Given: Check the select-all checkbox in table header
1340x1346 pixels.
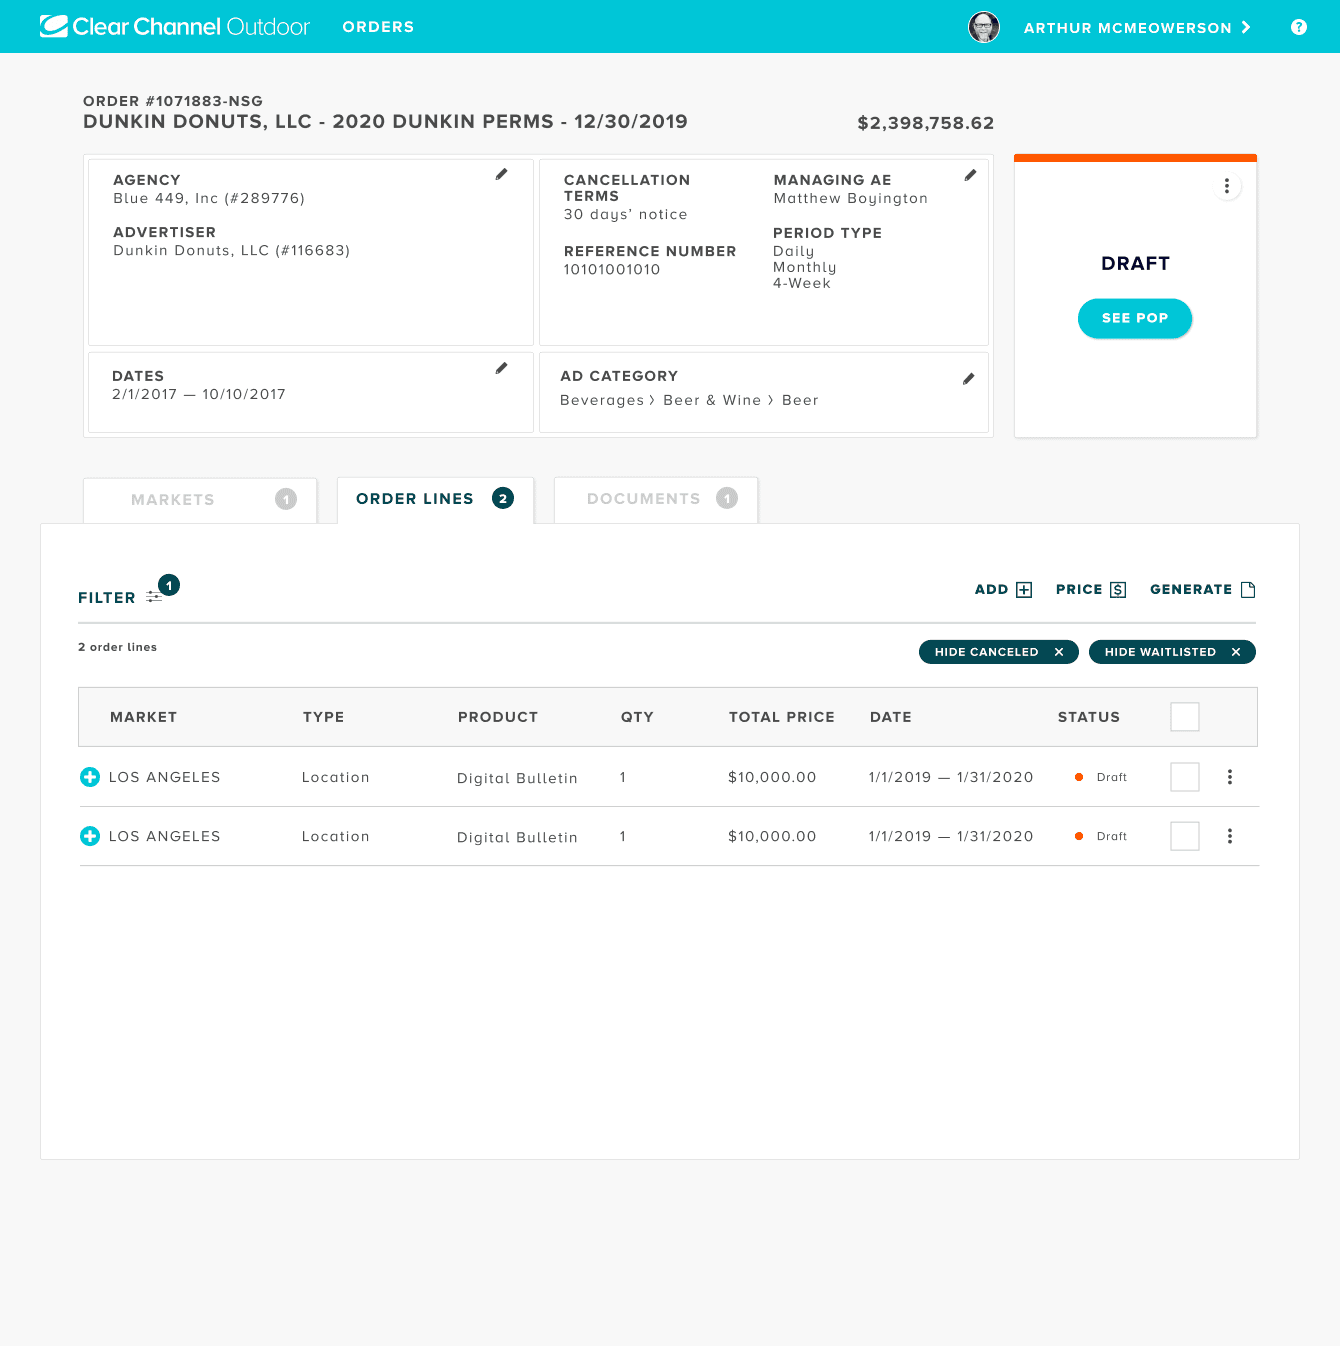Looking at the screenshot, I should pyautogui.click(x=1185, y=717).
